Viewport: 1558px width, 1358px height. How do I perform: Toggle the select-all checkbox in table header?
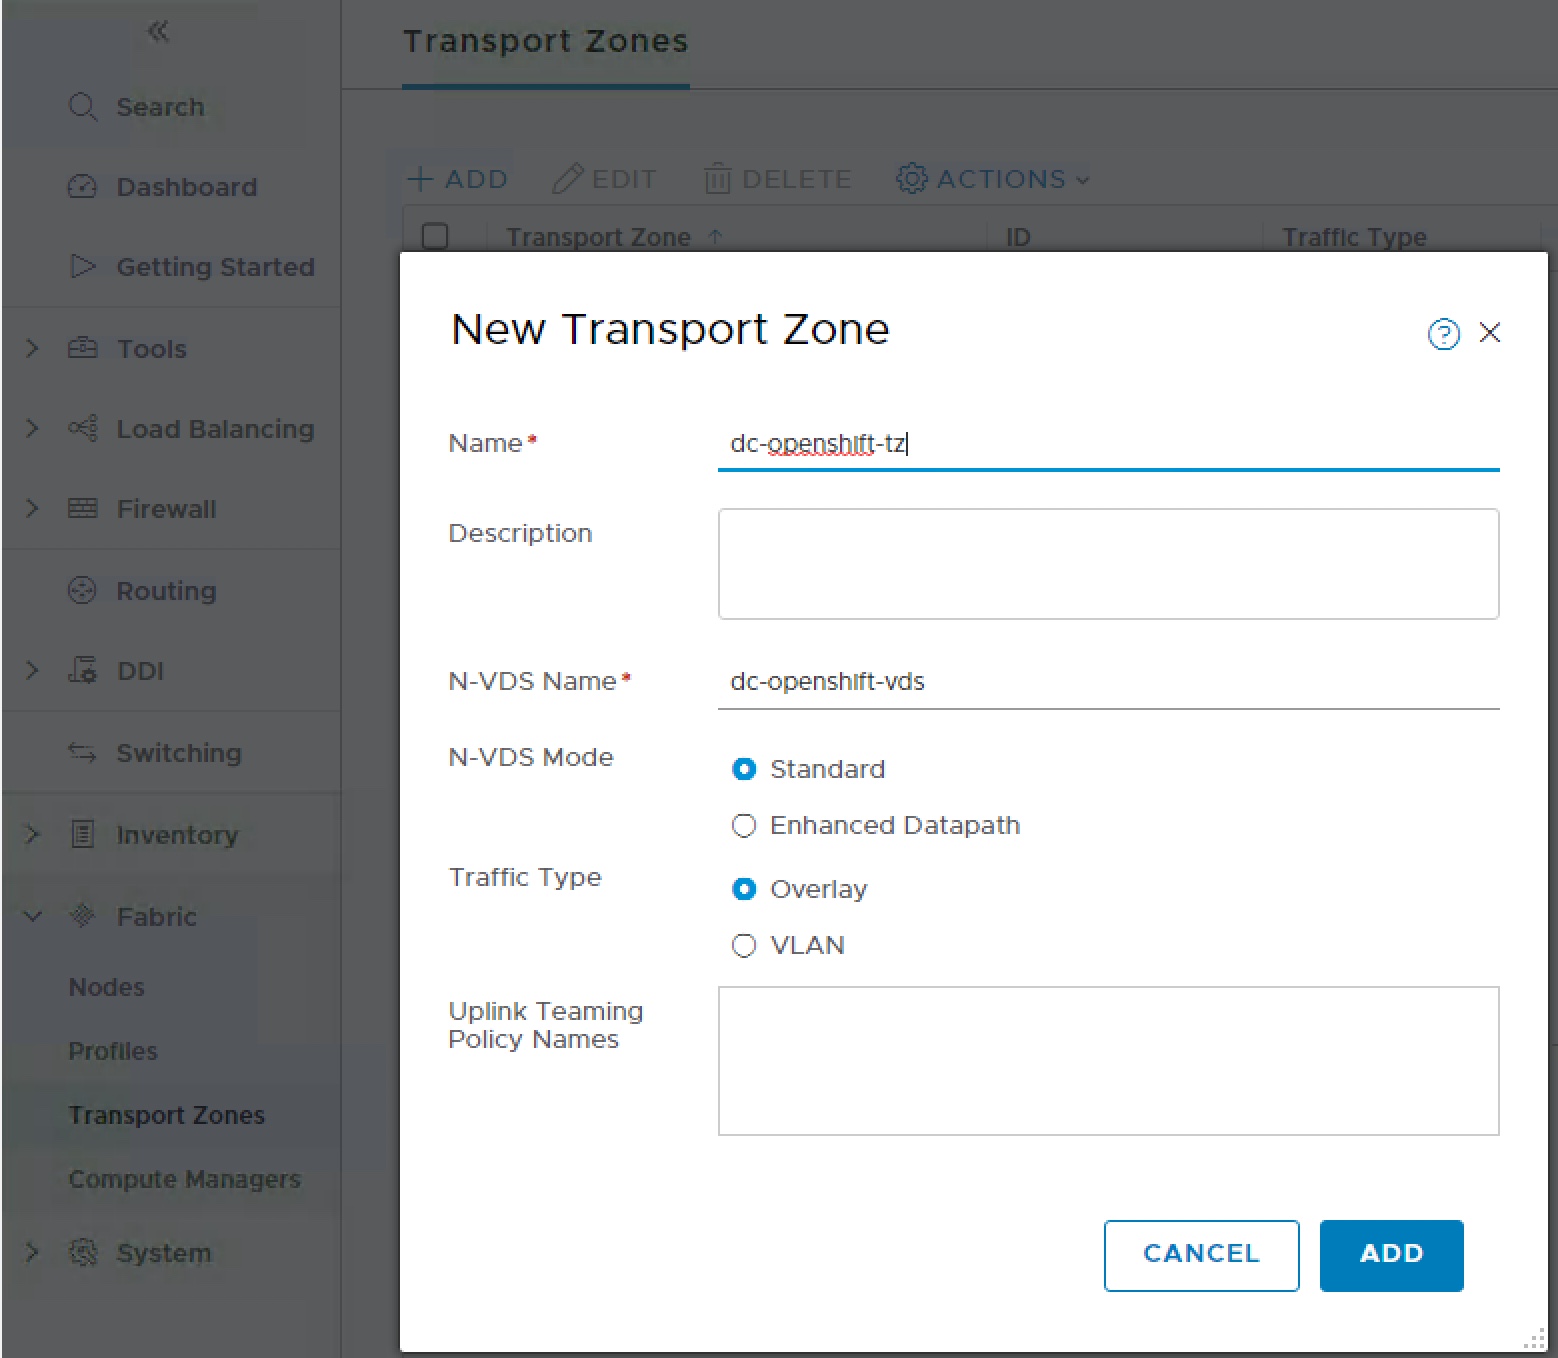click(x=435, y=236)
